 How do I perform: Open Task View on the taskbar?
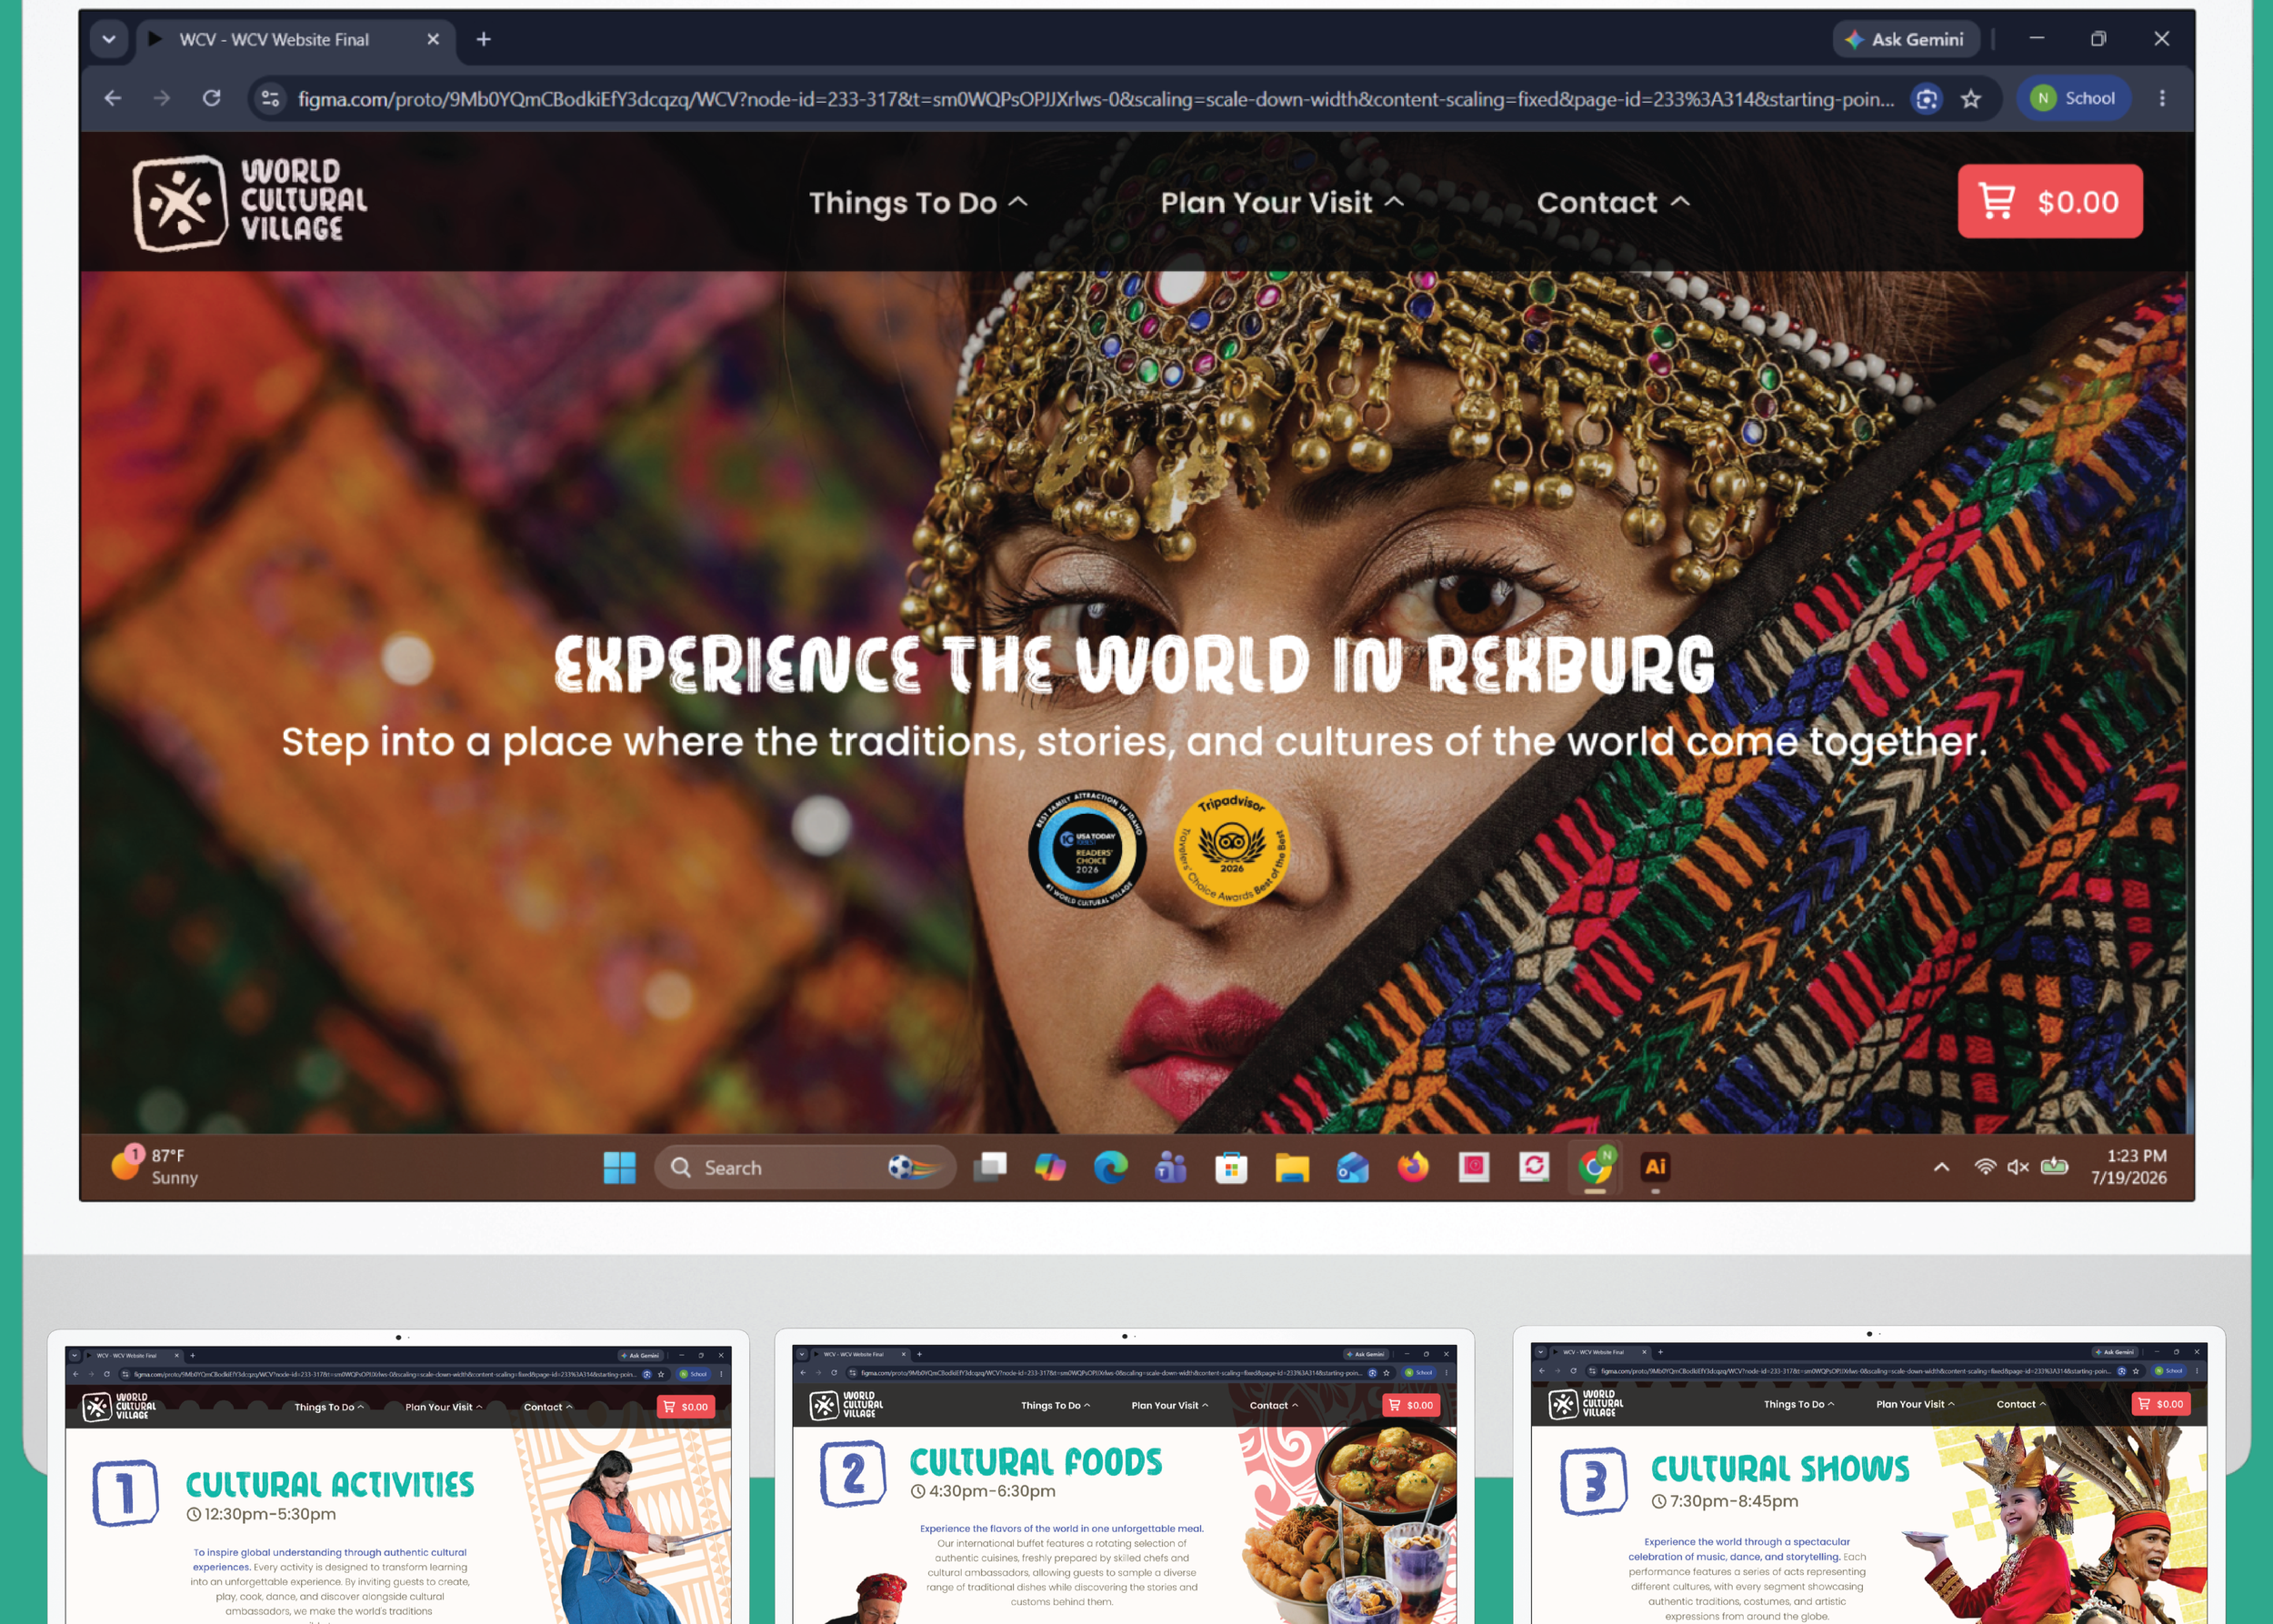(990, 1167)
